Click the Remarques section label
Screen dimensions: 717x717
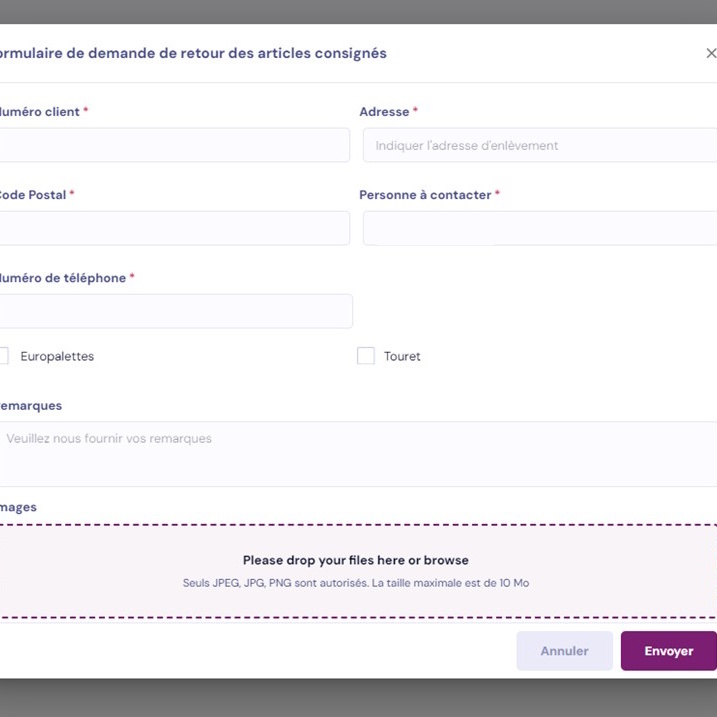click(x=31, y=406)
